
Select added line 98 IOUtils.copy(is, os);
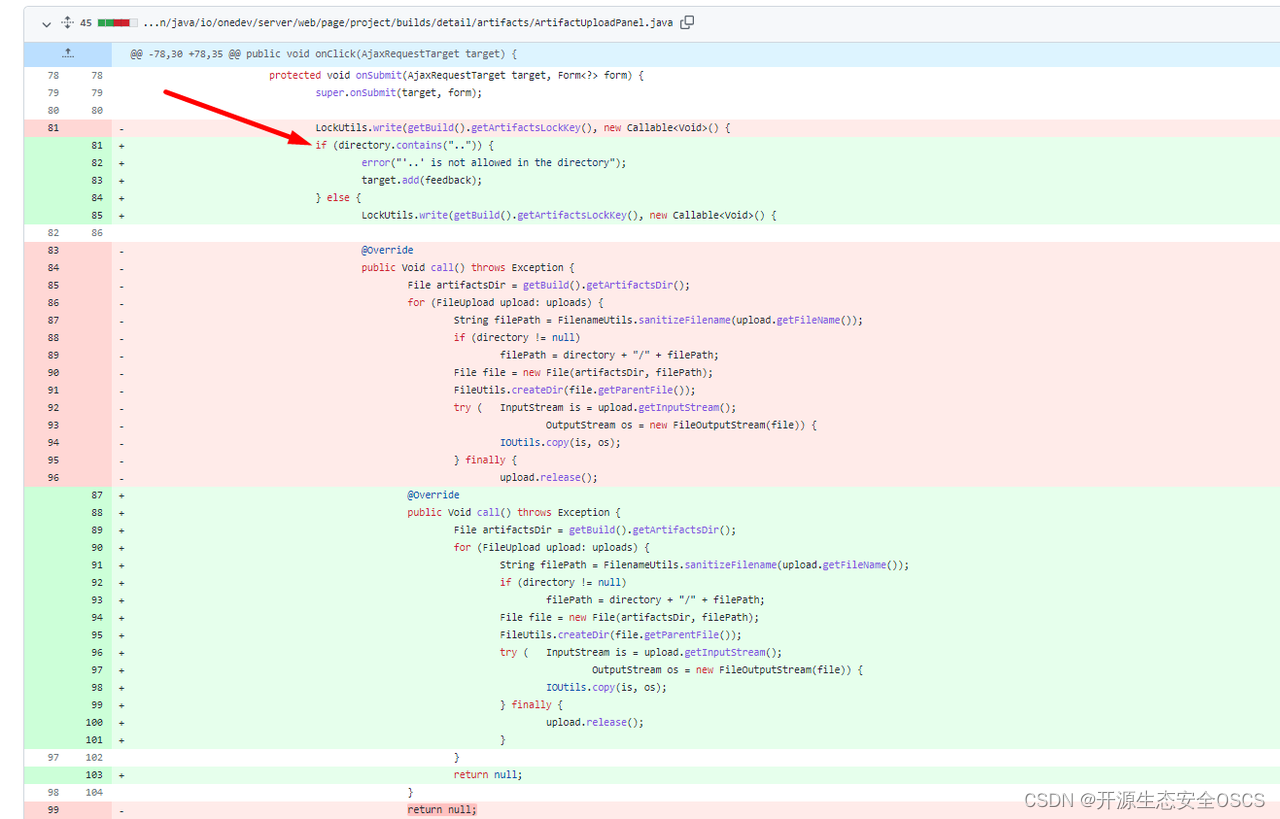pos(606,688)
